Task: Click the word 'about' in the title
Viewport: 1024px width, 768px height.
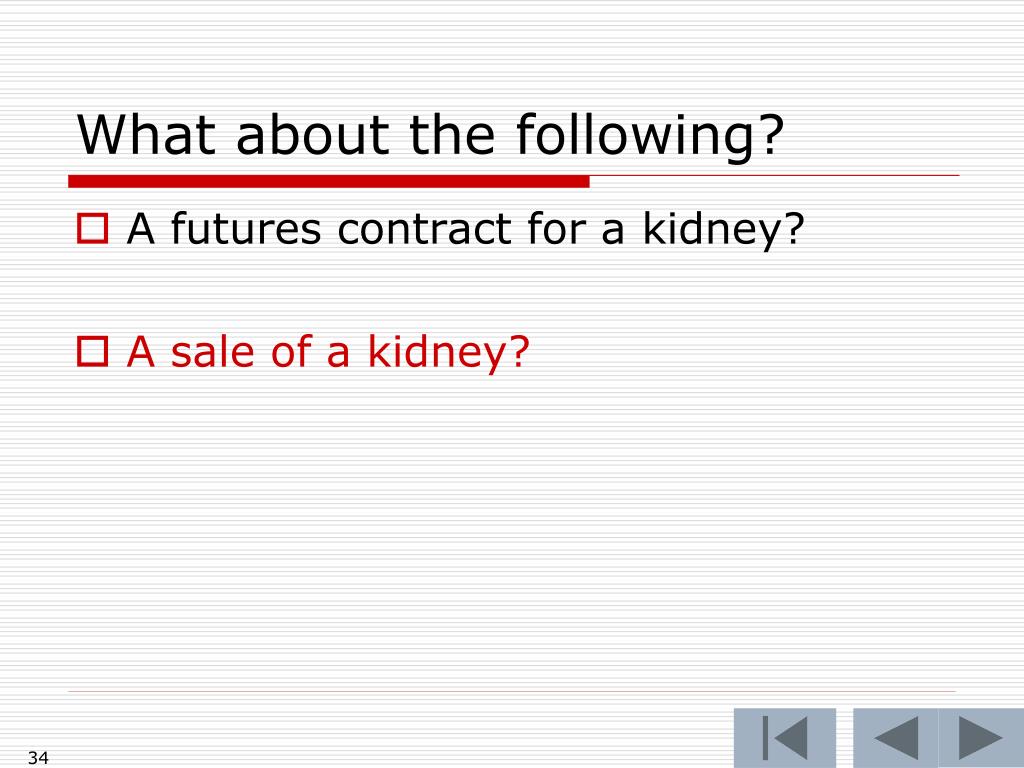Action: click(x=312, y=134)
